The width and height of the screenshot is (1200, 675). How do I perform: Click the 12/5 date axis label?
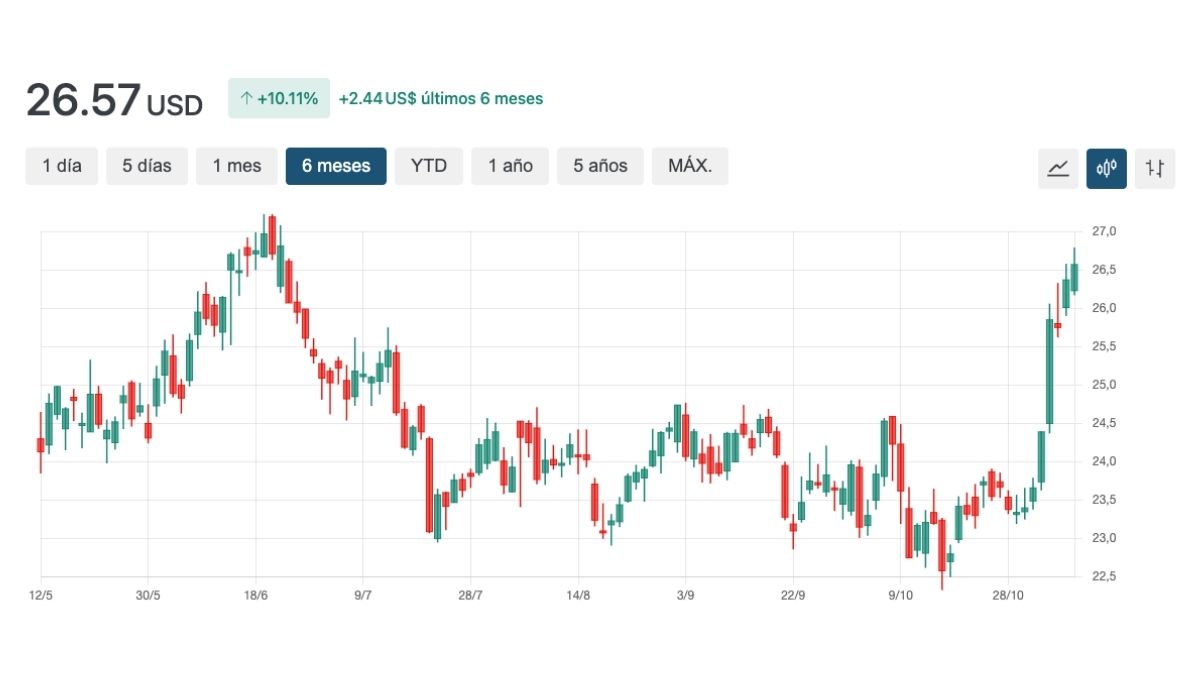(41, 595)
